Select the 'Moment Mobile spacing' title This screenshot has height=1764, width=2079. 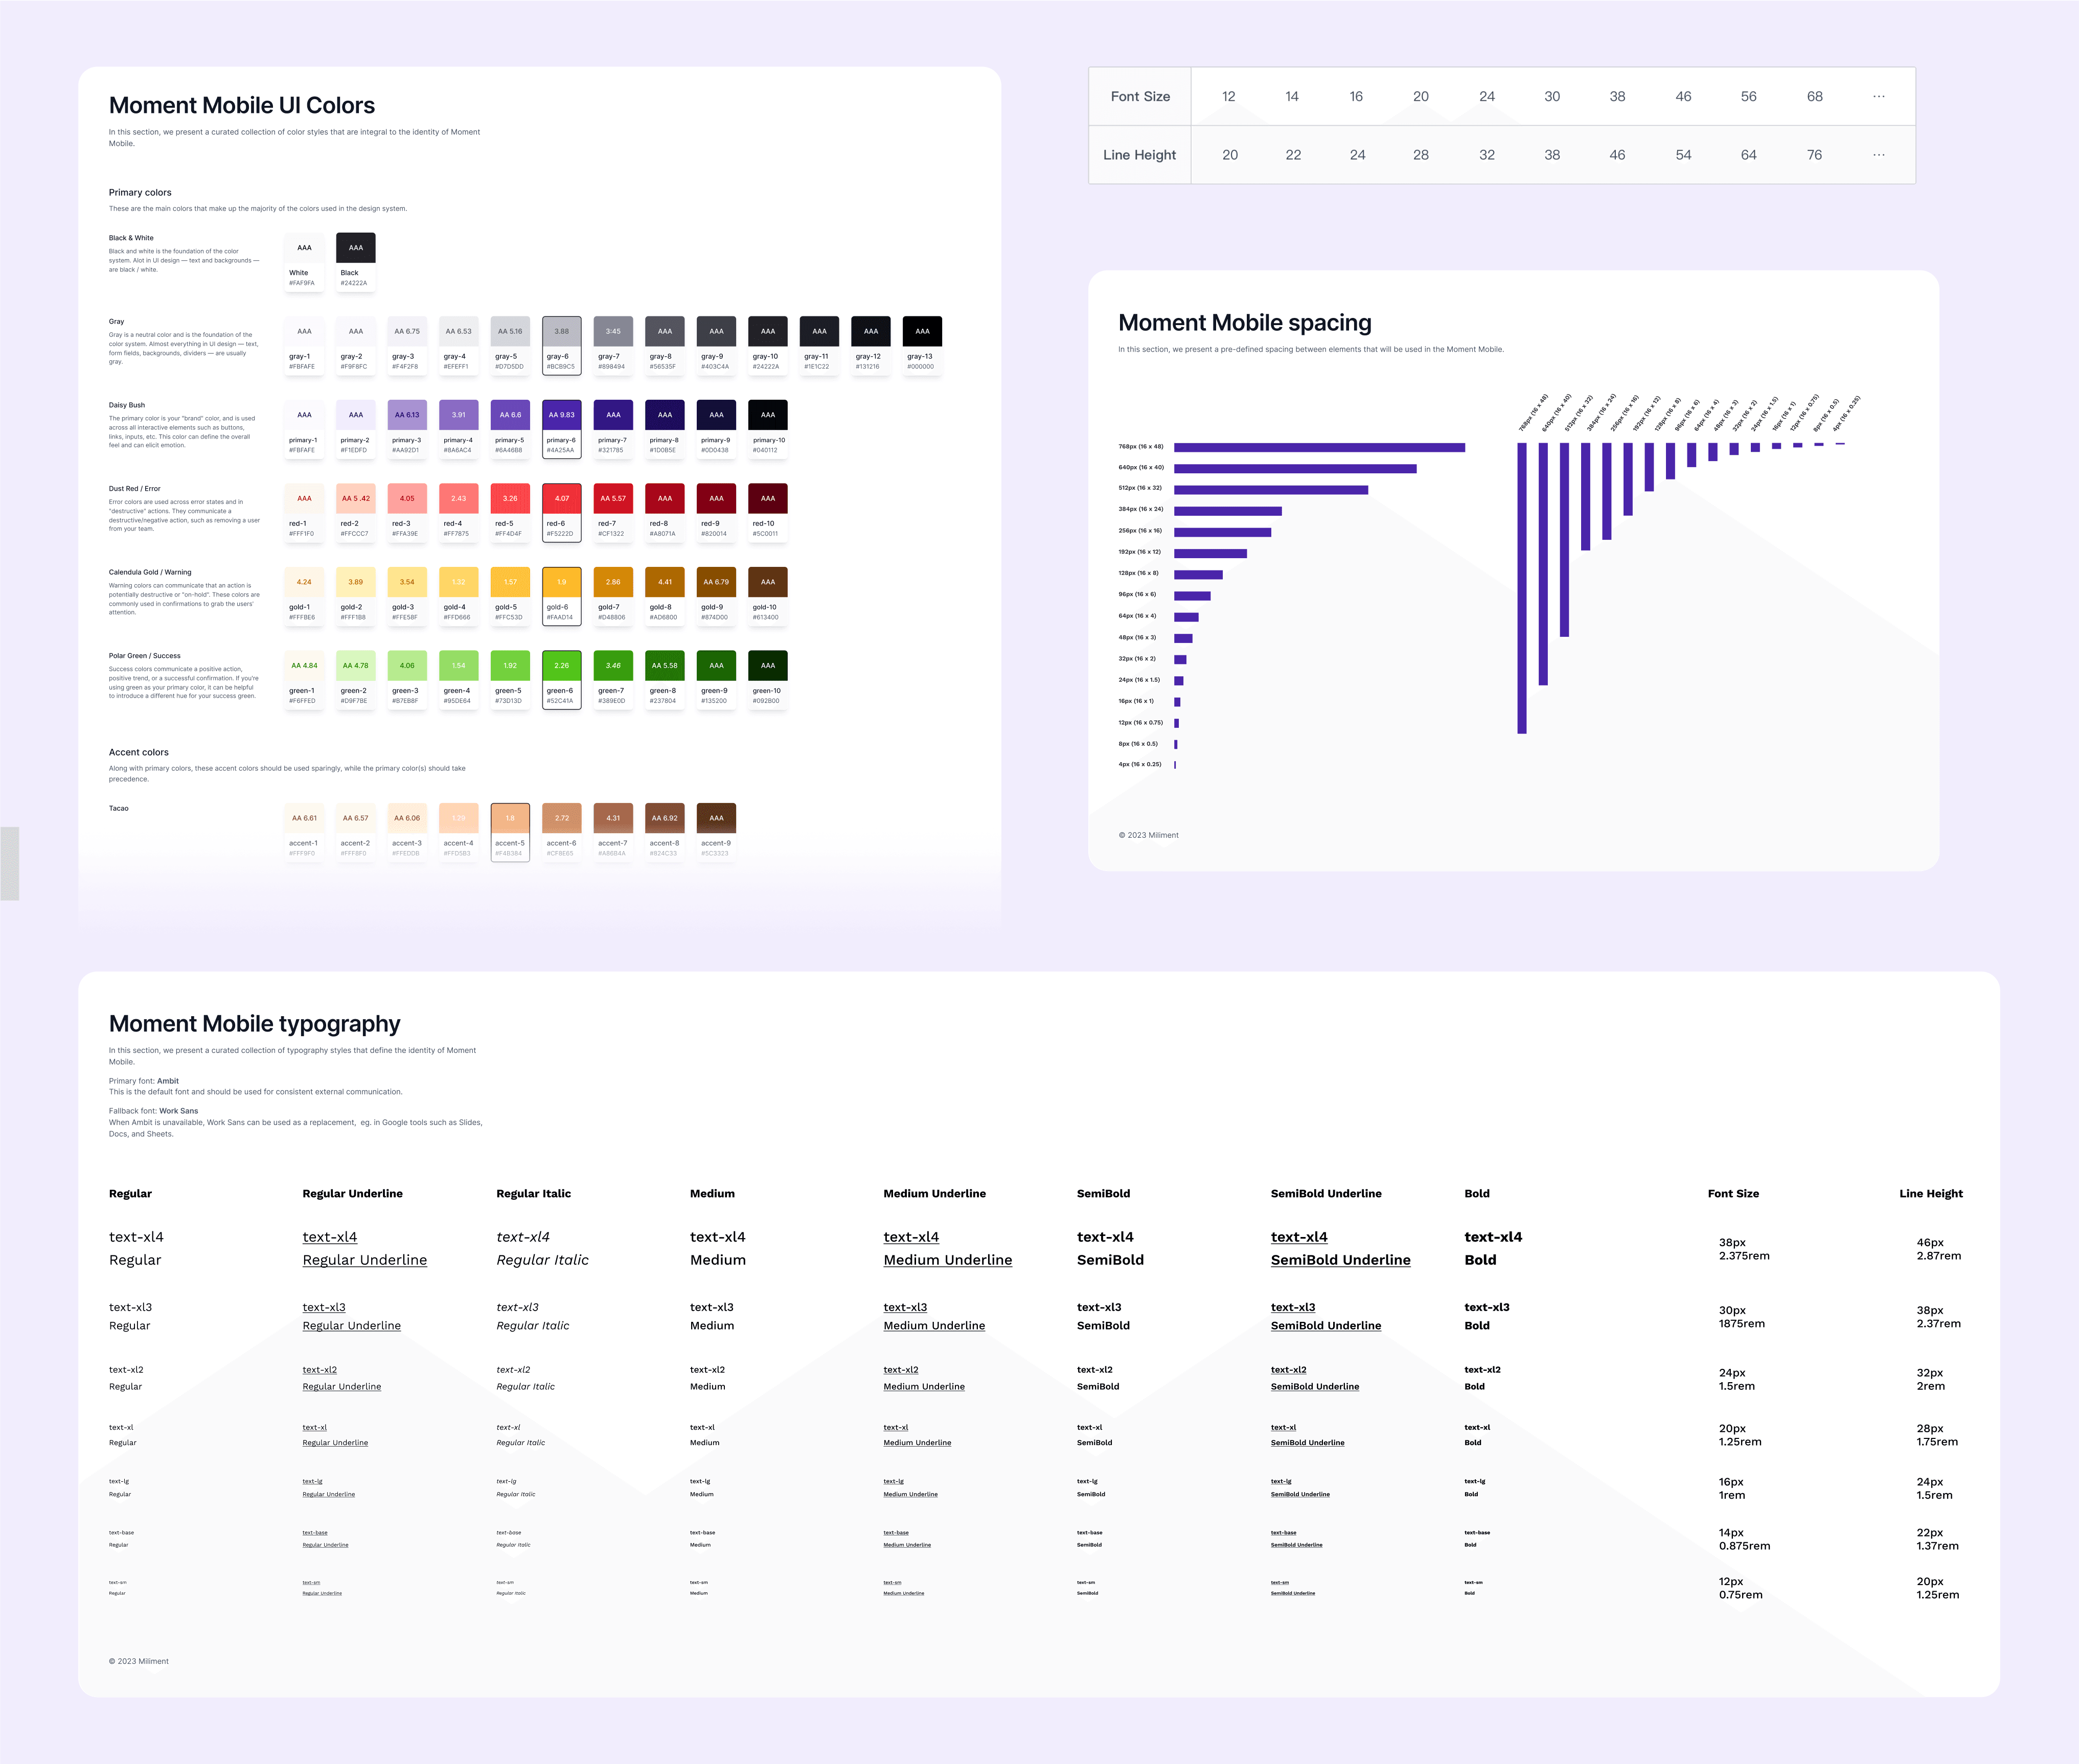pyautogui.click(x=1244, y=323)
